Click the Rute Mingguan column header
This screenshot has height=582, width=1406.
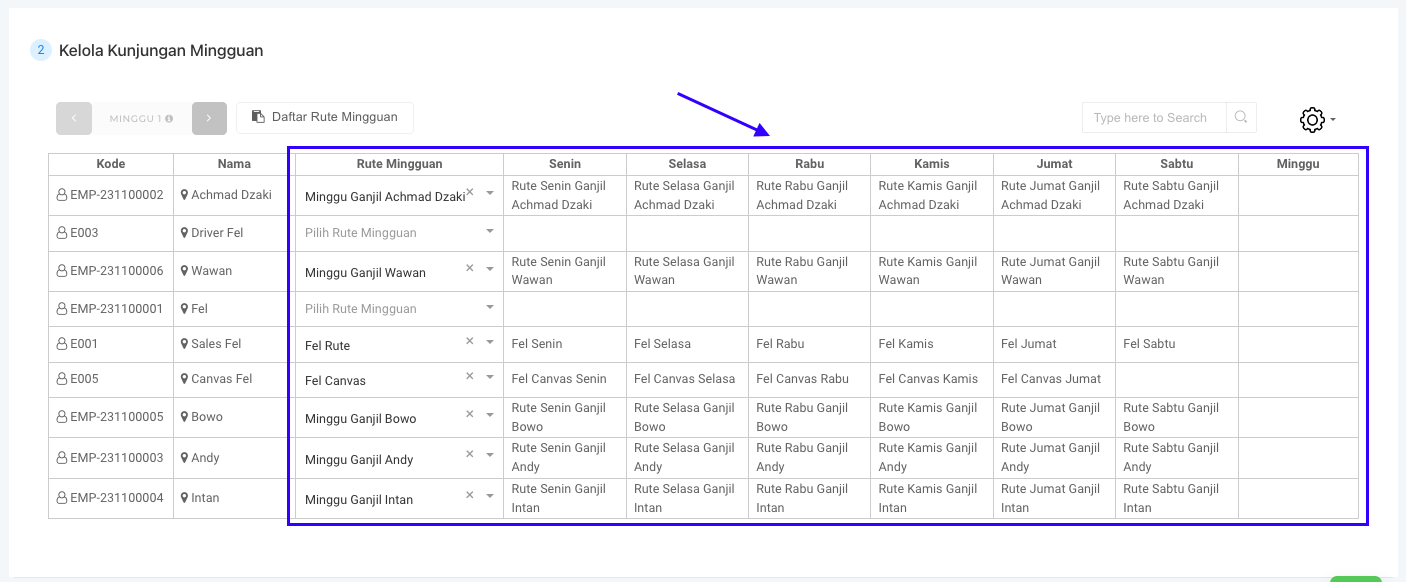[x=399, y=164]
